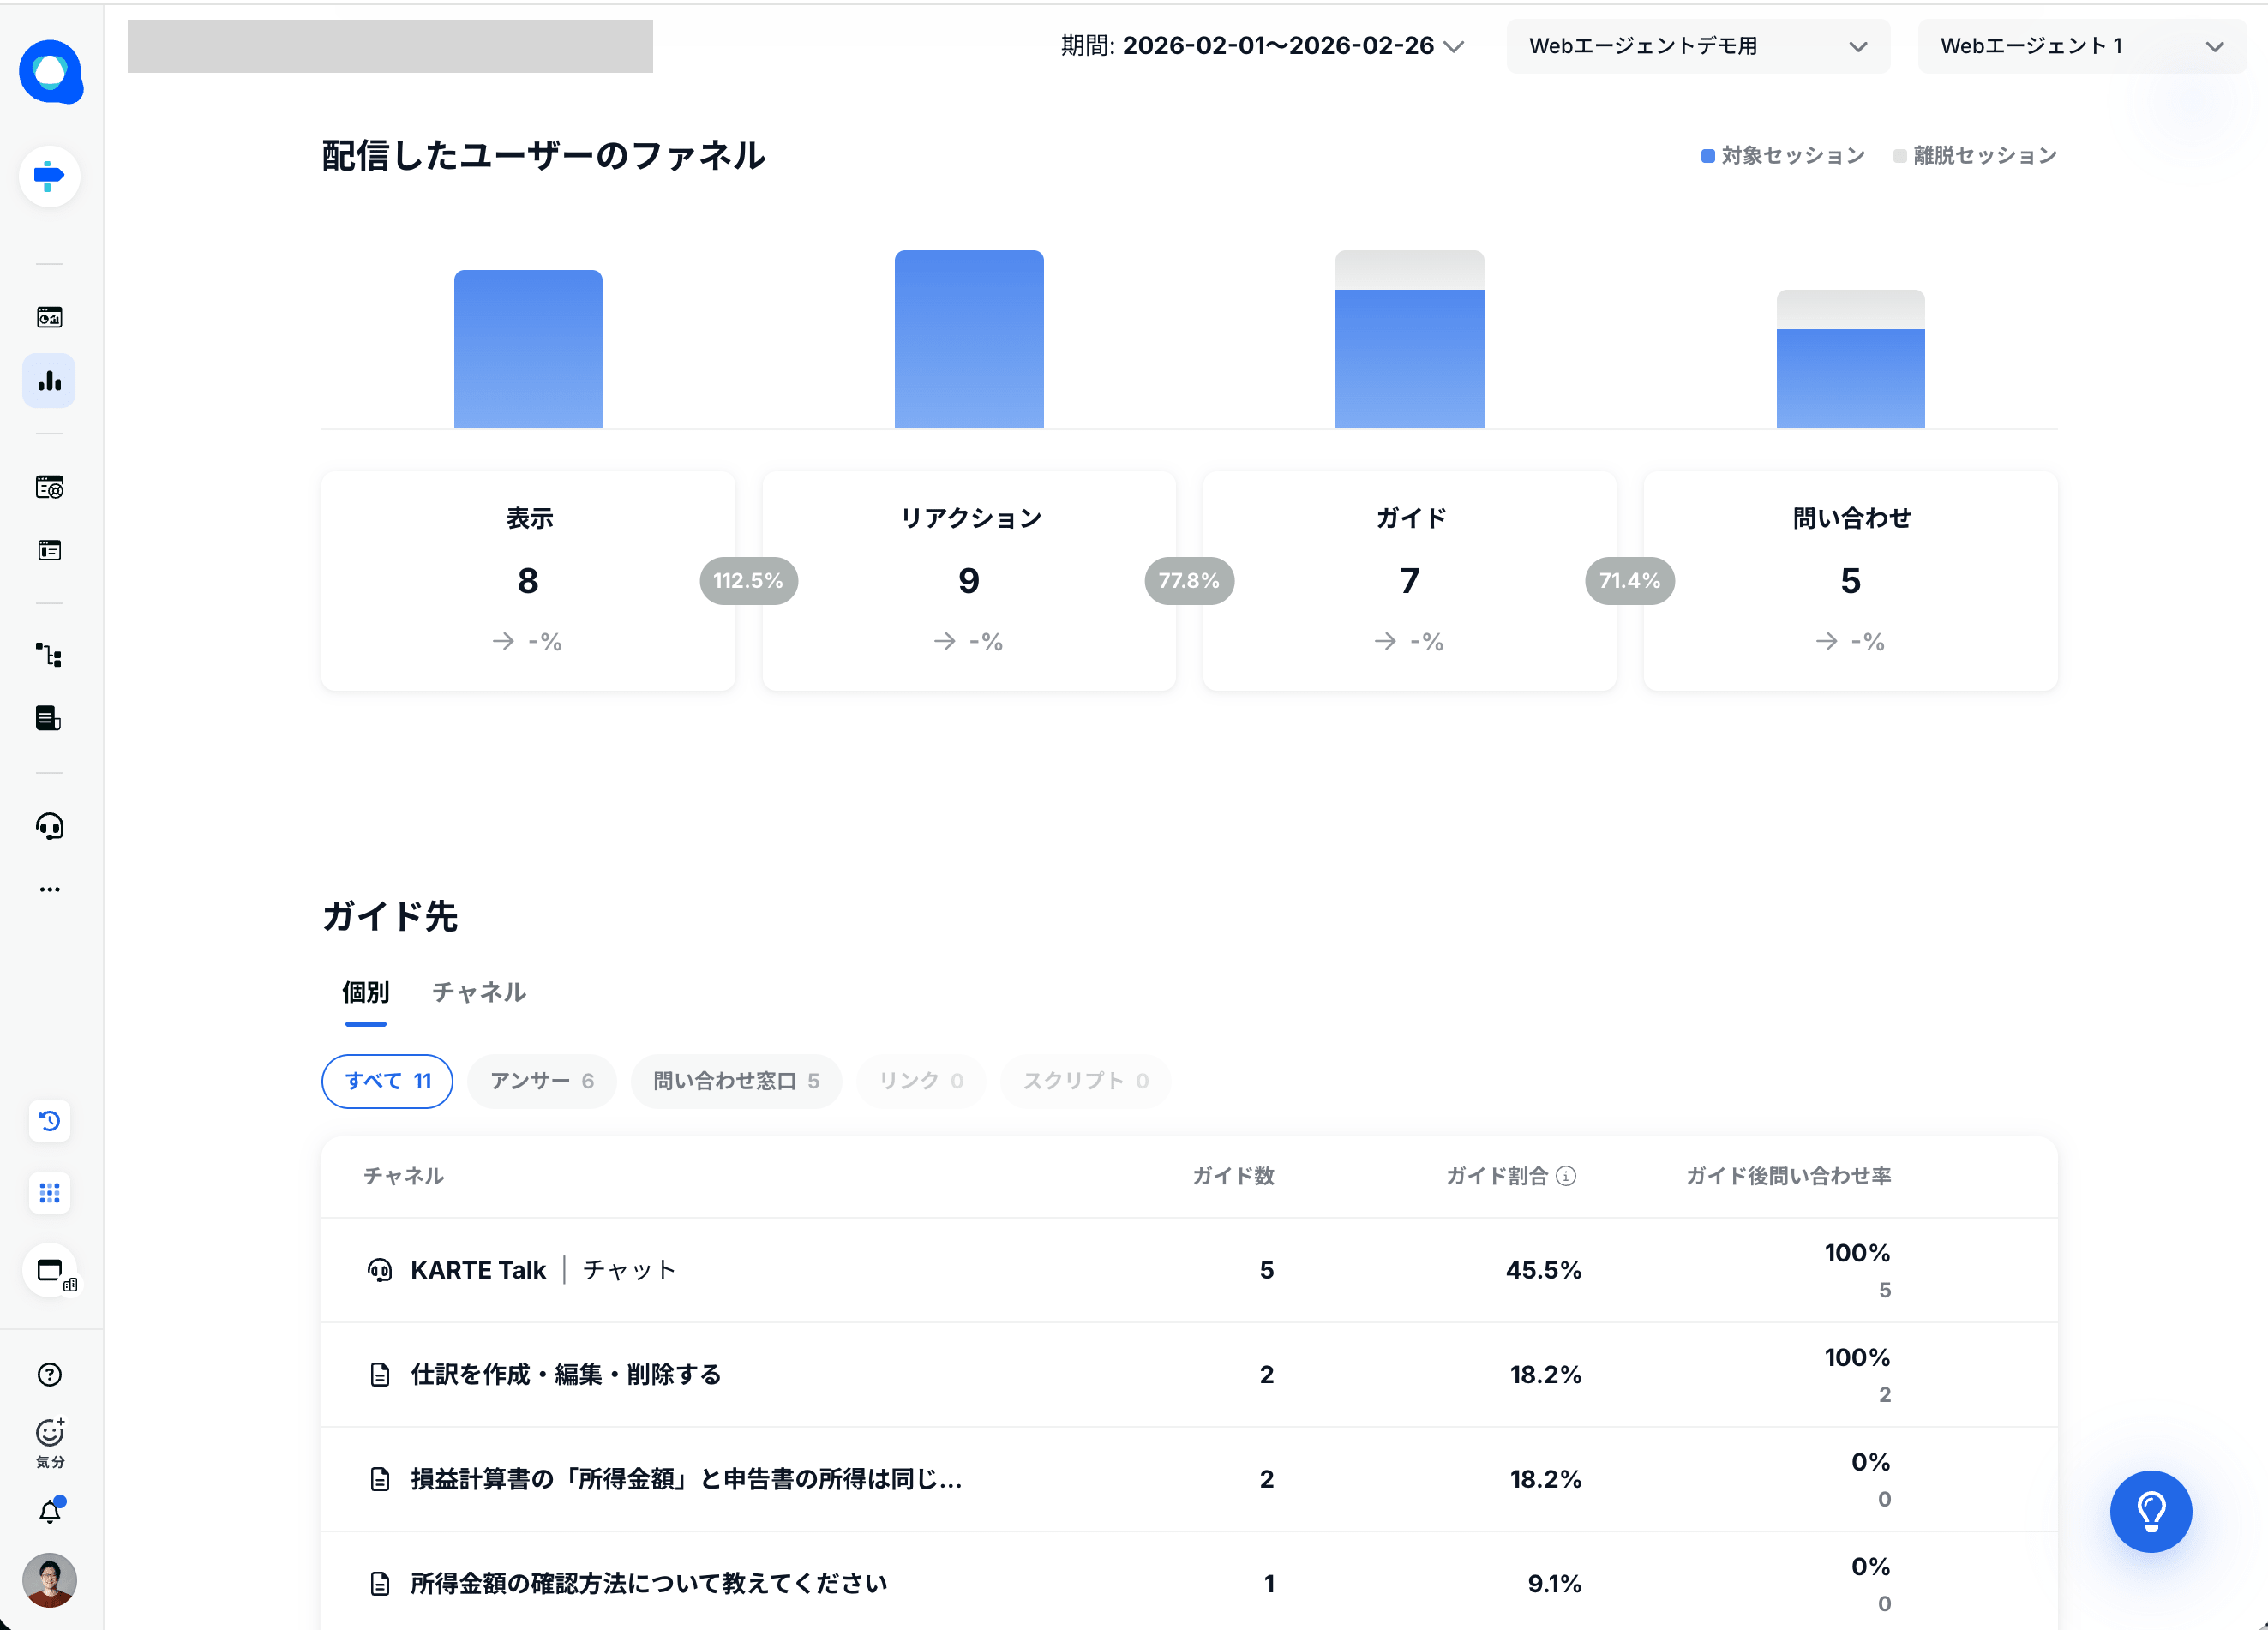The width and height of the screenshot is (2268, 1630).
Task: Click info icon next to ガイド割合
Action: (x=1567, y=1176)
